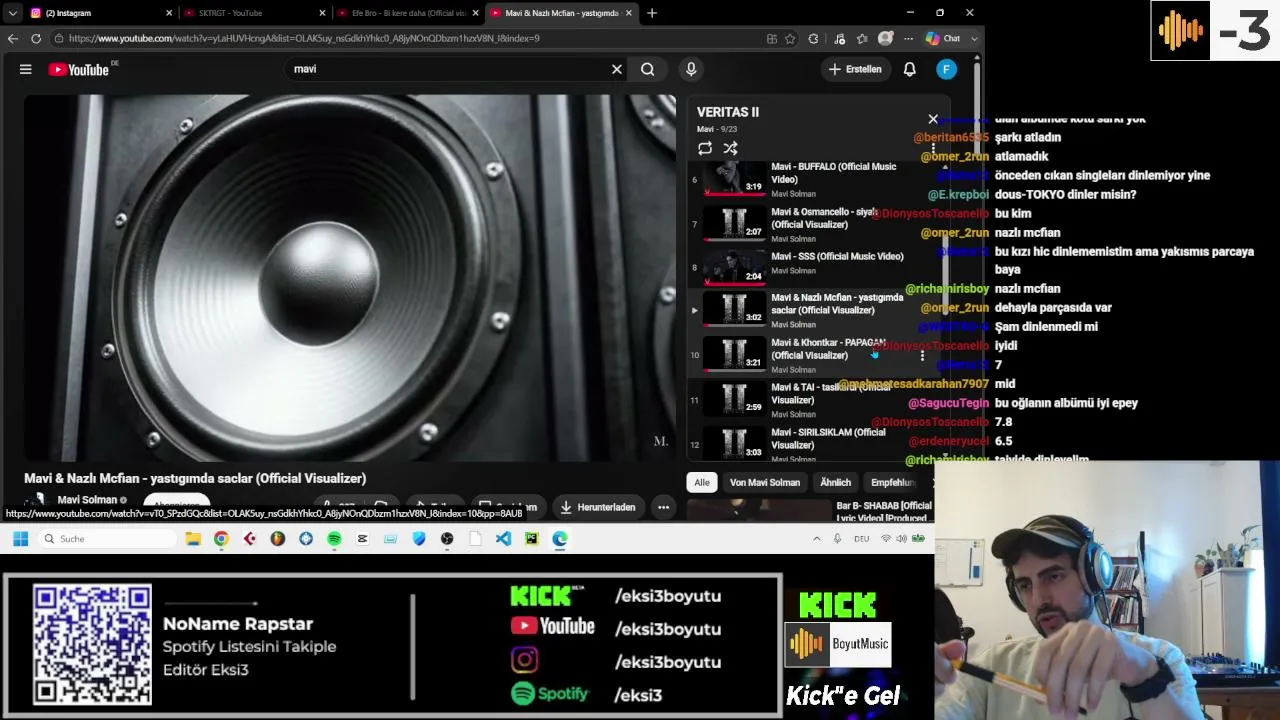This screenshot has width=1280, height=720.
Task: Close the VERITAS II playlist panel
Action: point(933,119)
